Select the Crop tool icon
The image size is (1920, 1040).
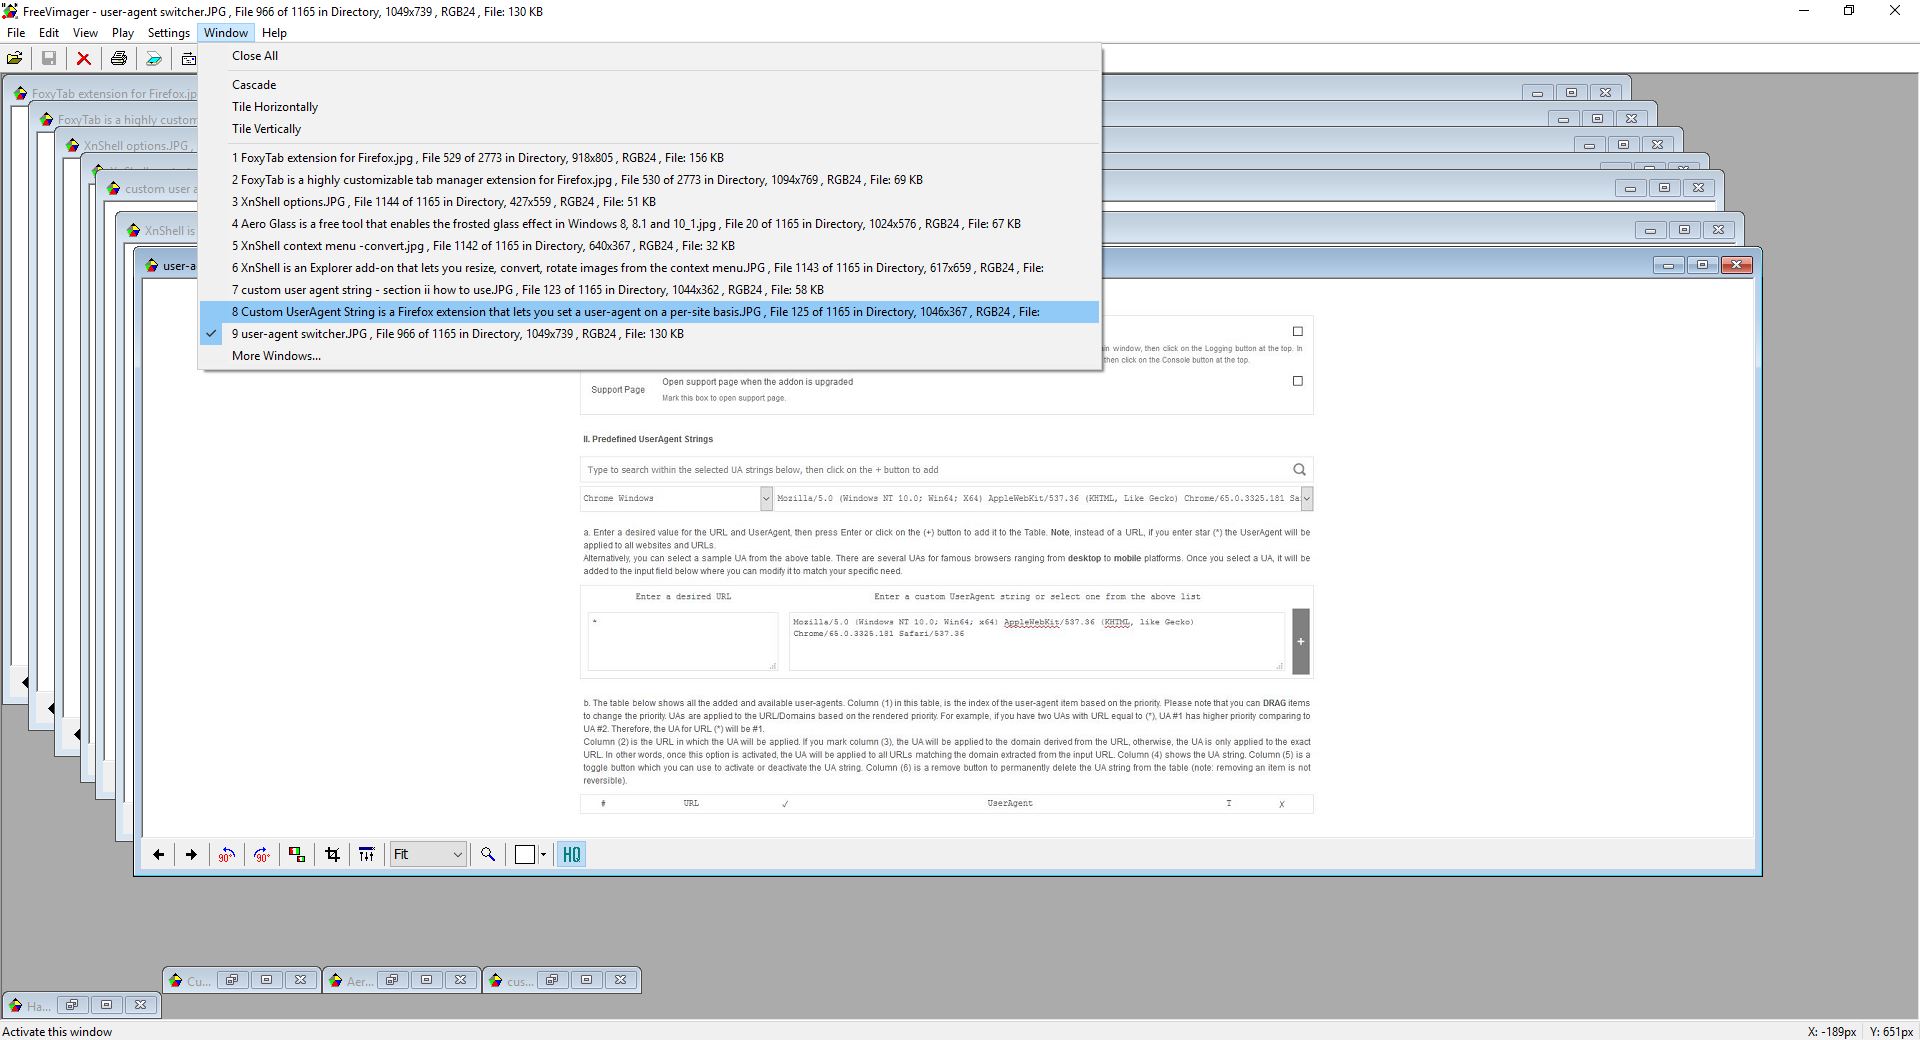[x=332, y=854]
